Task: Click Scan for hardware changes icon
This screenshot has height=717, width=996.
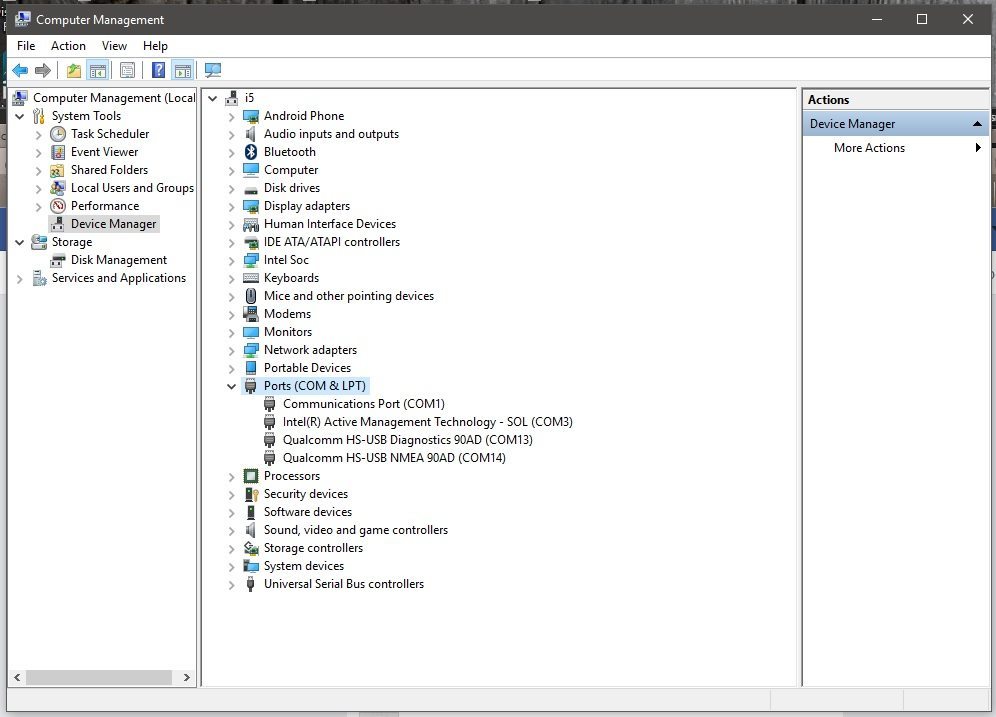Action: 212,70
